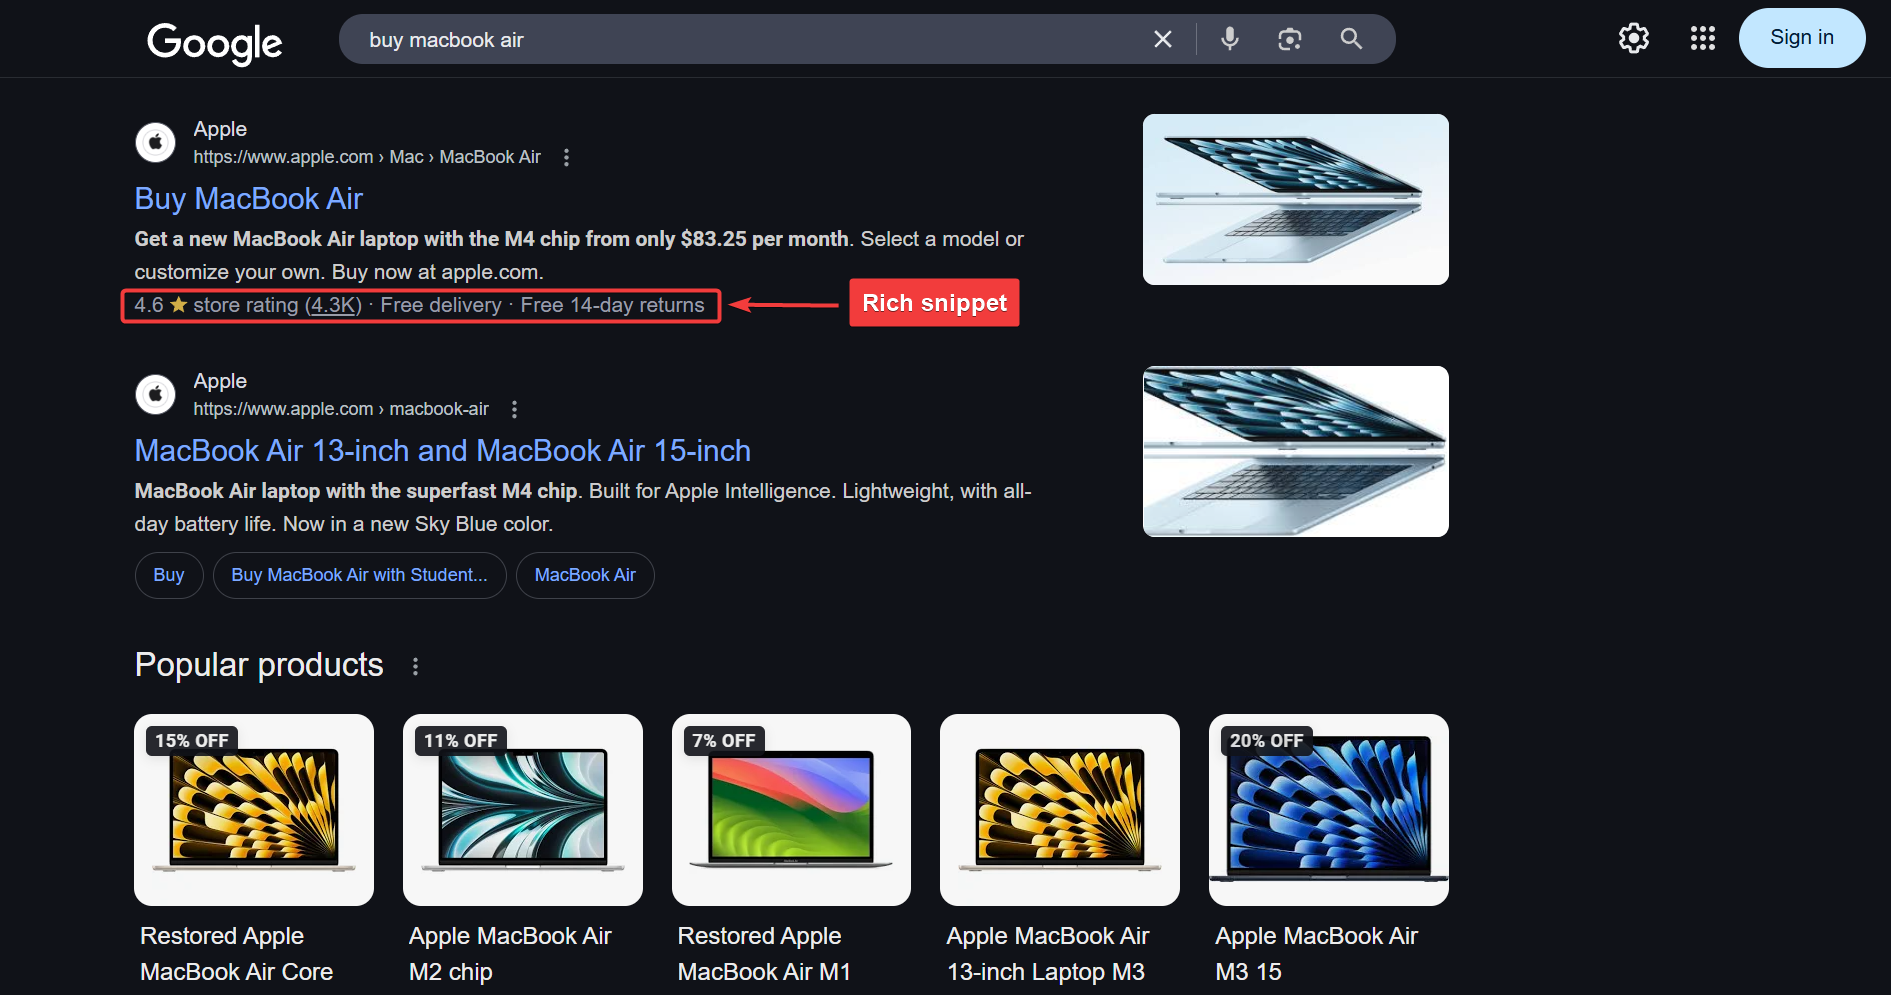Click the apple.com › Mac › MacBook Air URL
This screenshot has height=995, width=1891.
coord(367,157)
